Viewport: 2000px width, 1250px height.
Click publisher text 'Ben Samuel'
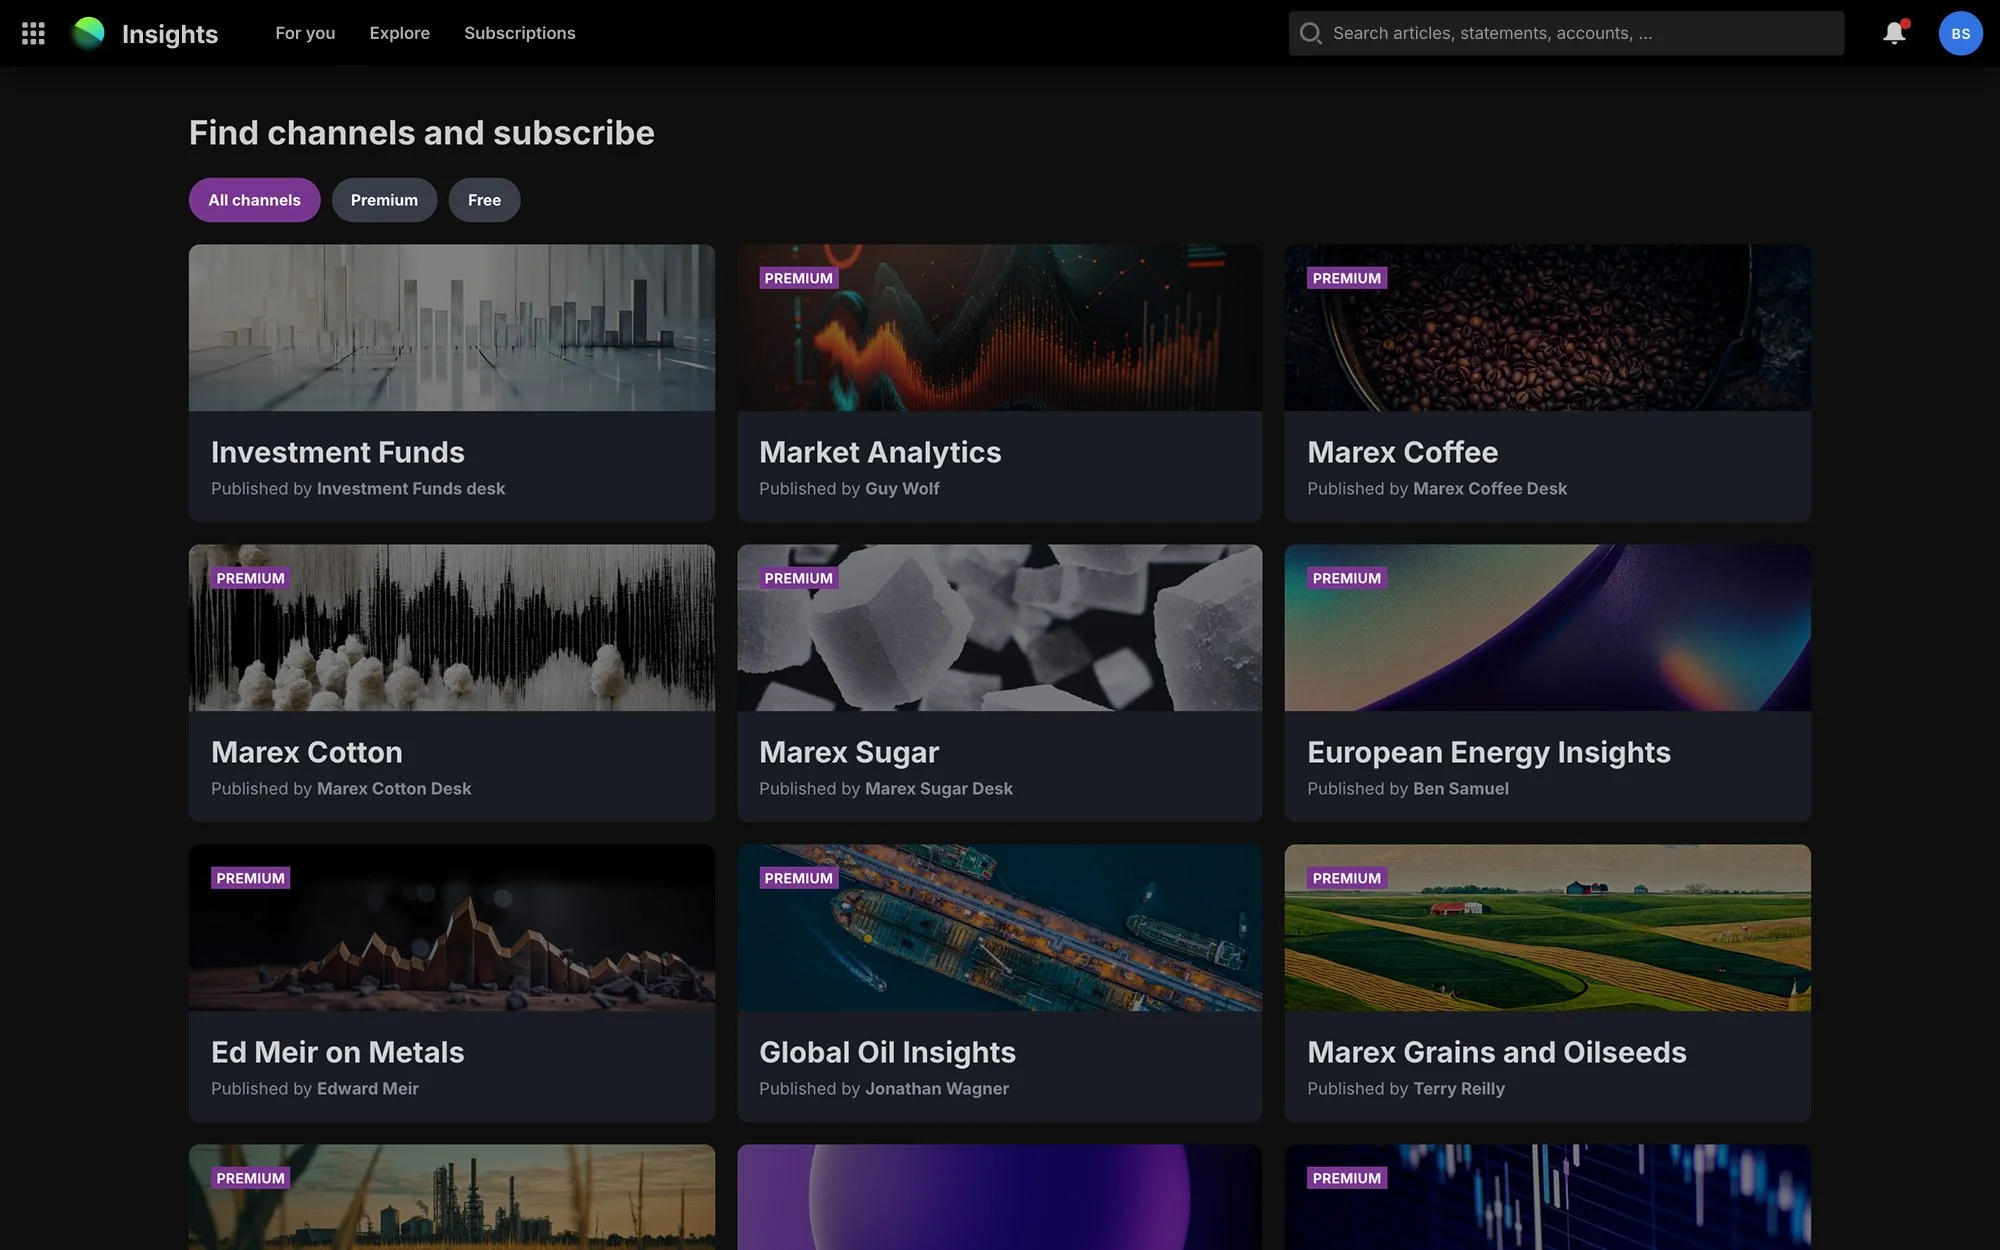[1461, 788]
